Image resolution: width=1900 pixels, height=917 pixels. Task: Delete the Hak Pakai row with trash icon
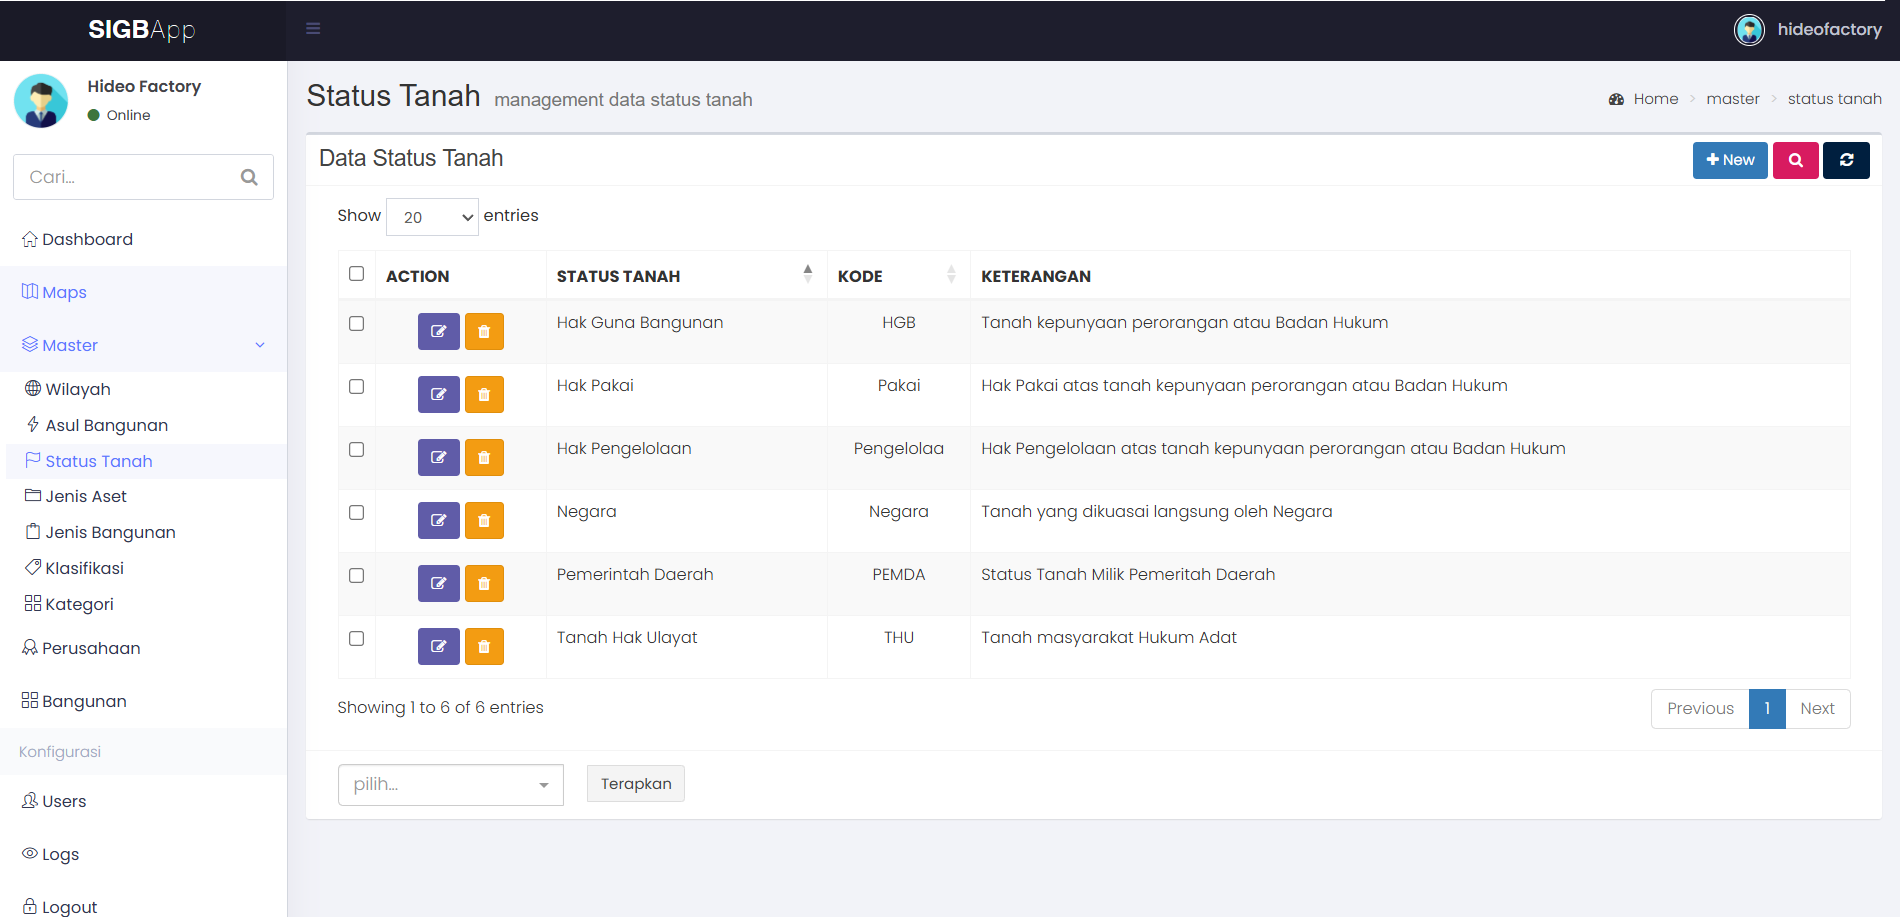(484, 394)
